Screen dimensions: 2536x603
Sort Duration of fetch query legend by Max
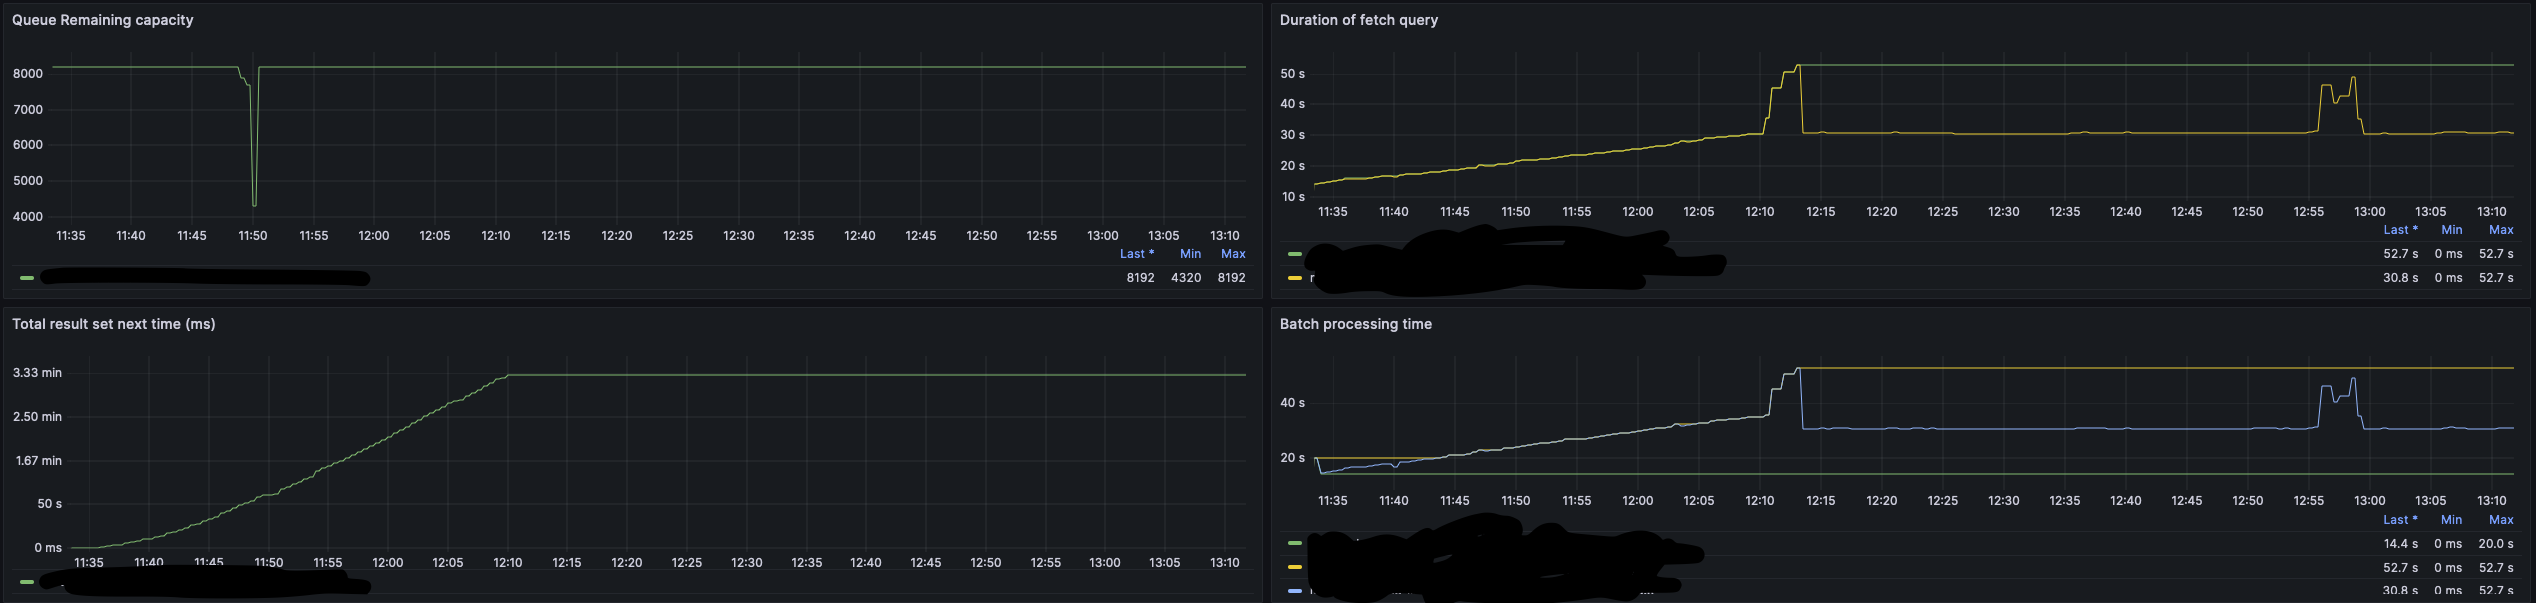point(2501,230)
